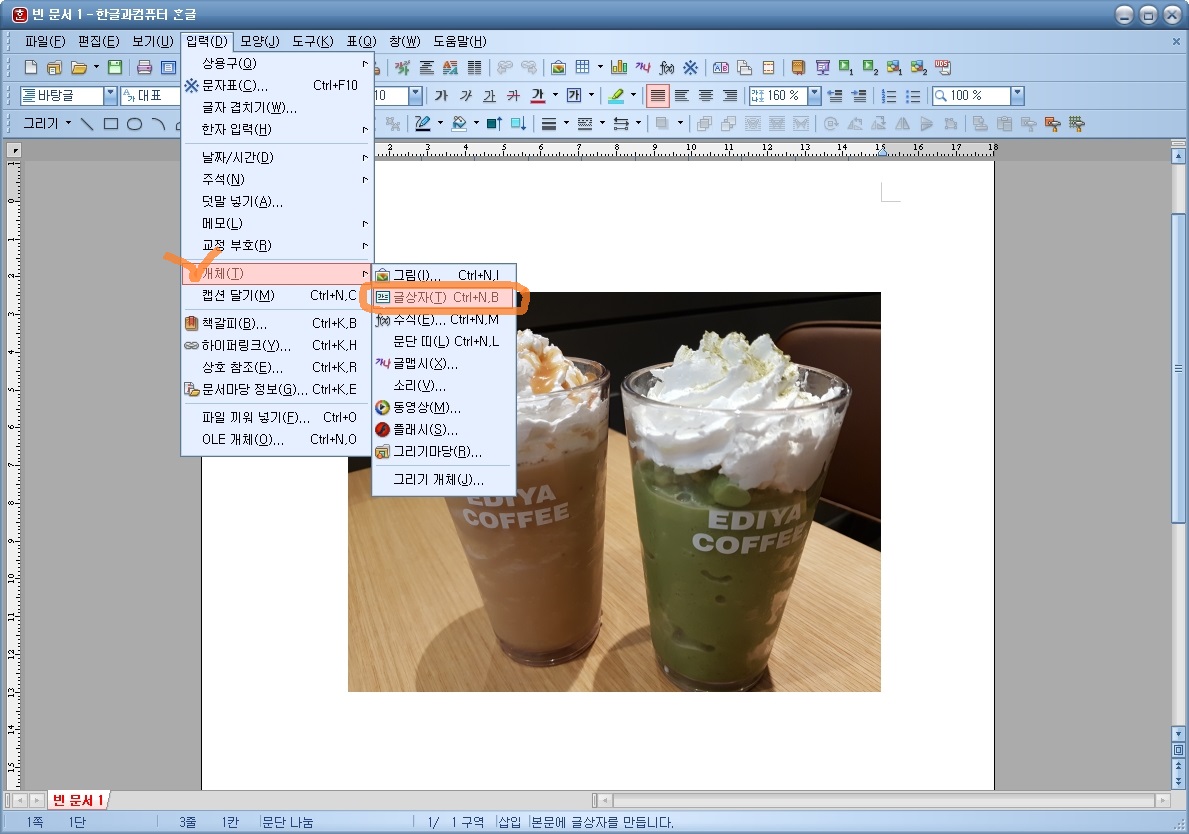The height and width of the screenshot is (834, 1189).
Task: Select 문자표(C)... menu entry
Action: pos(277,86)
